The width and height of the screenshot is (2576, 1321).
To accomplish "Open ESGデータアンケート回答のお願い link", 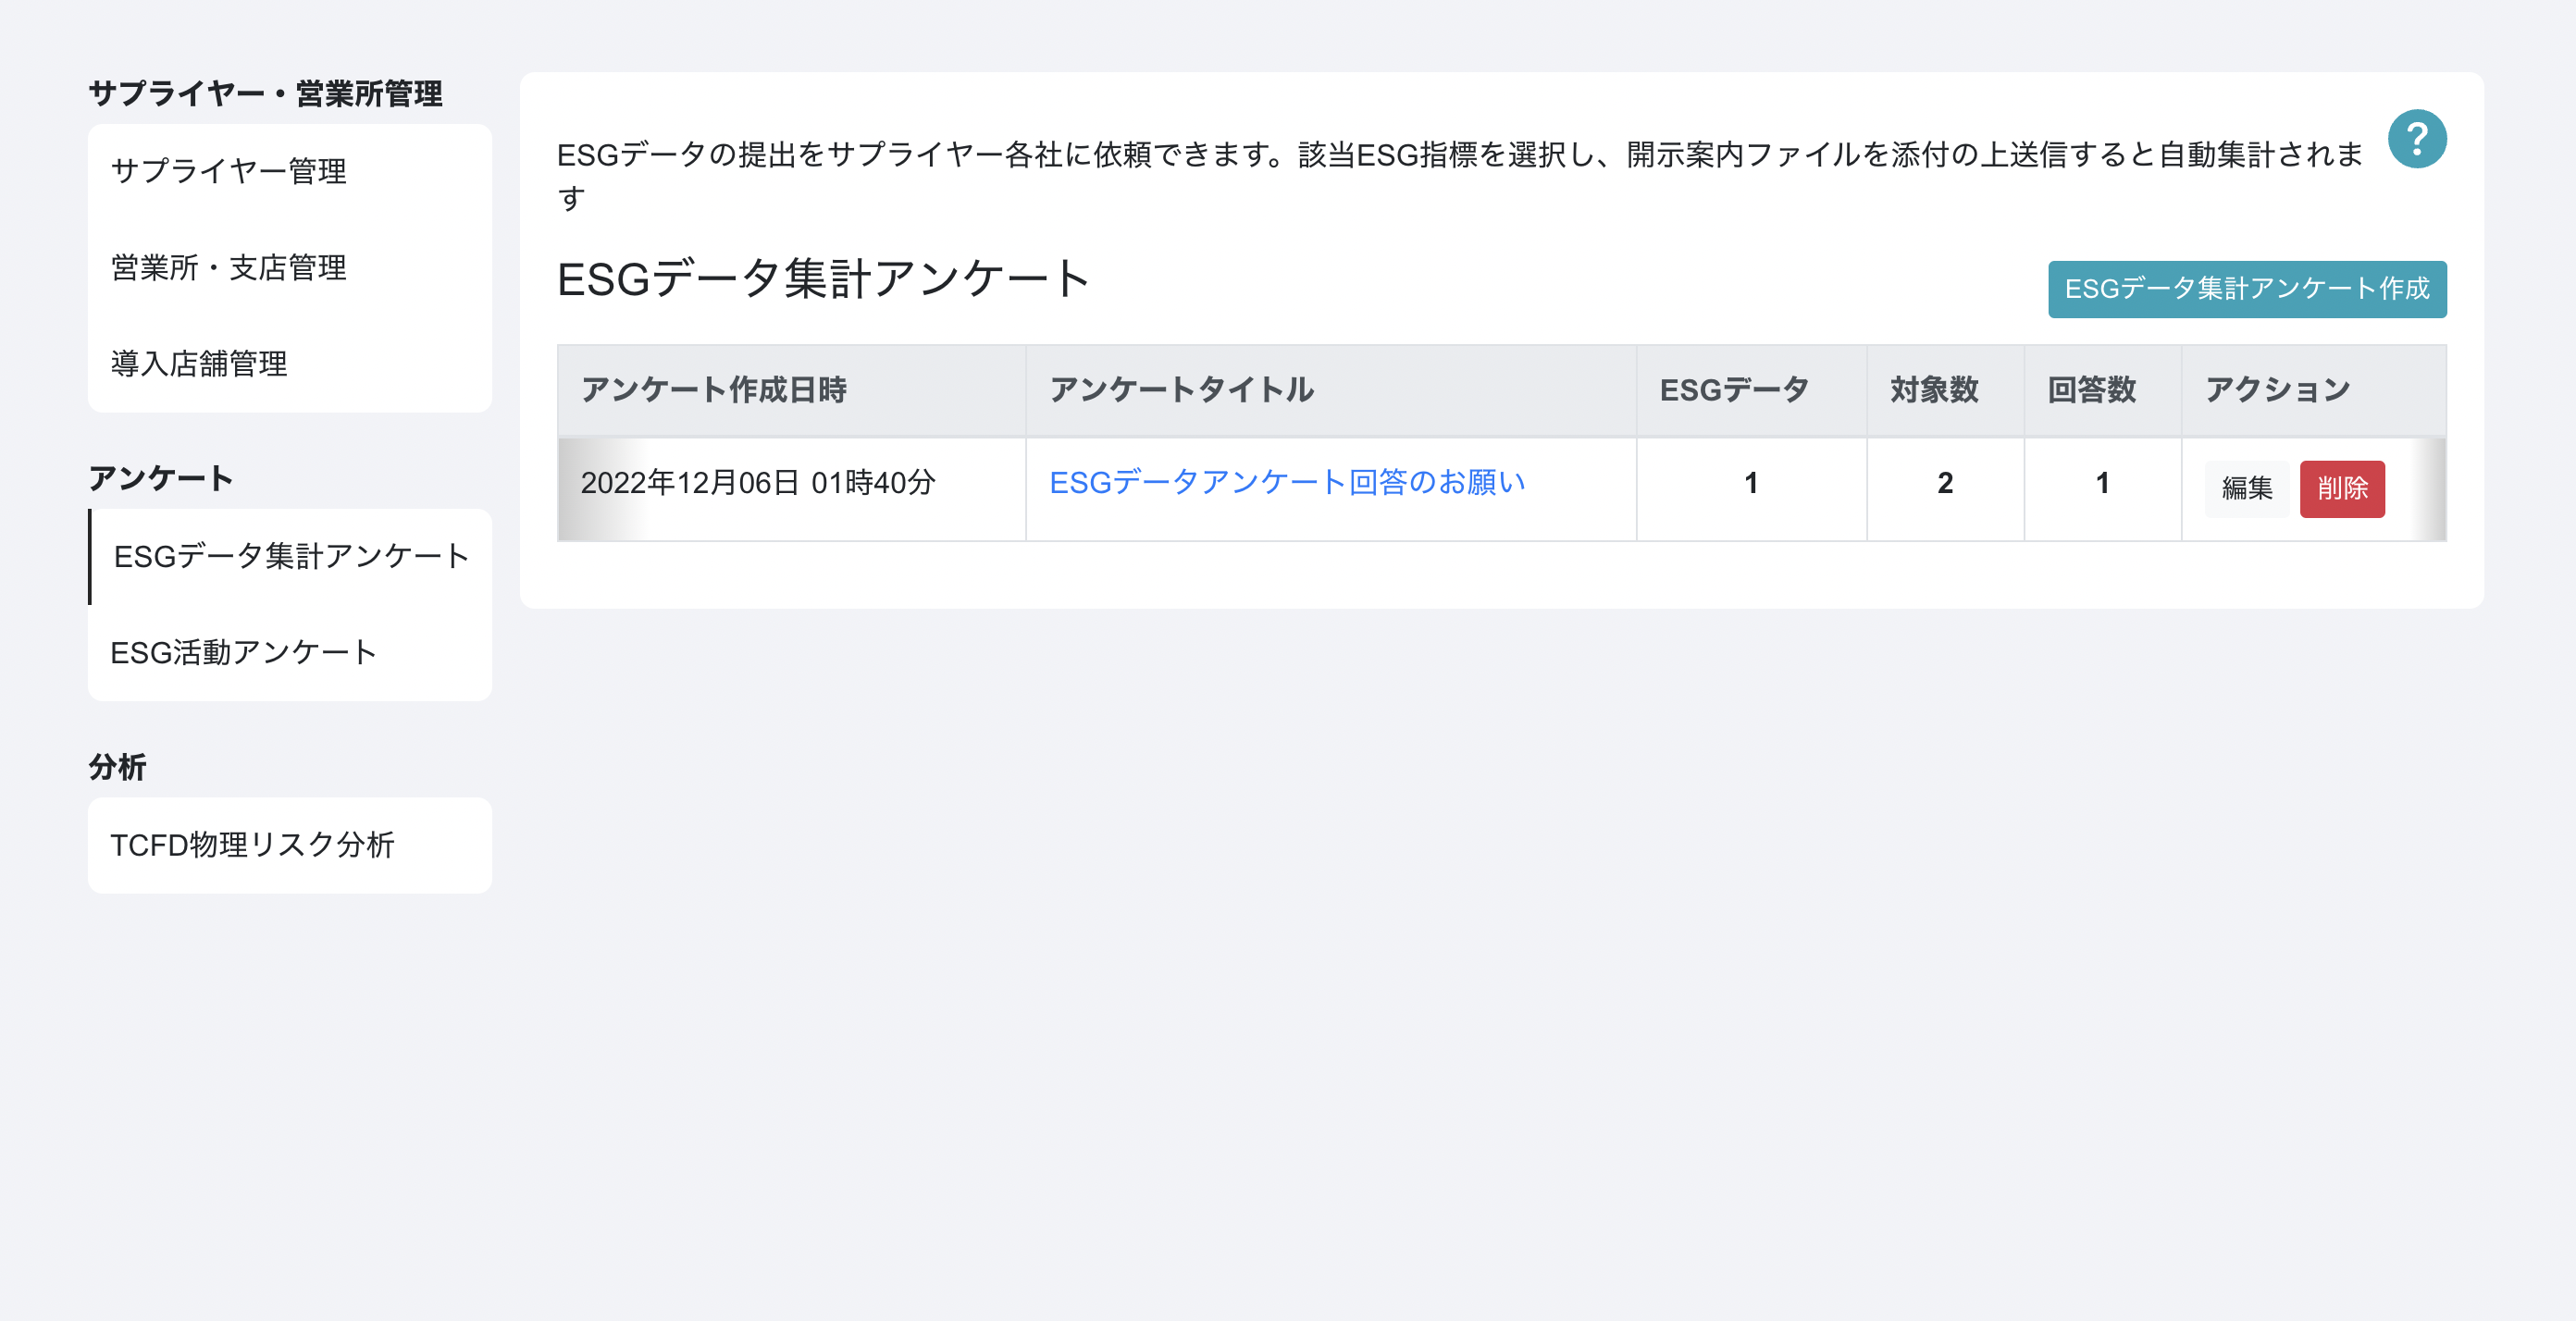I will [x=1286, y=482].
